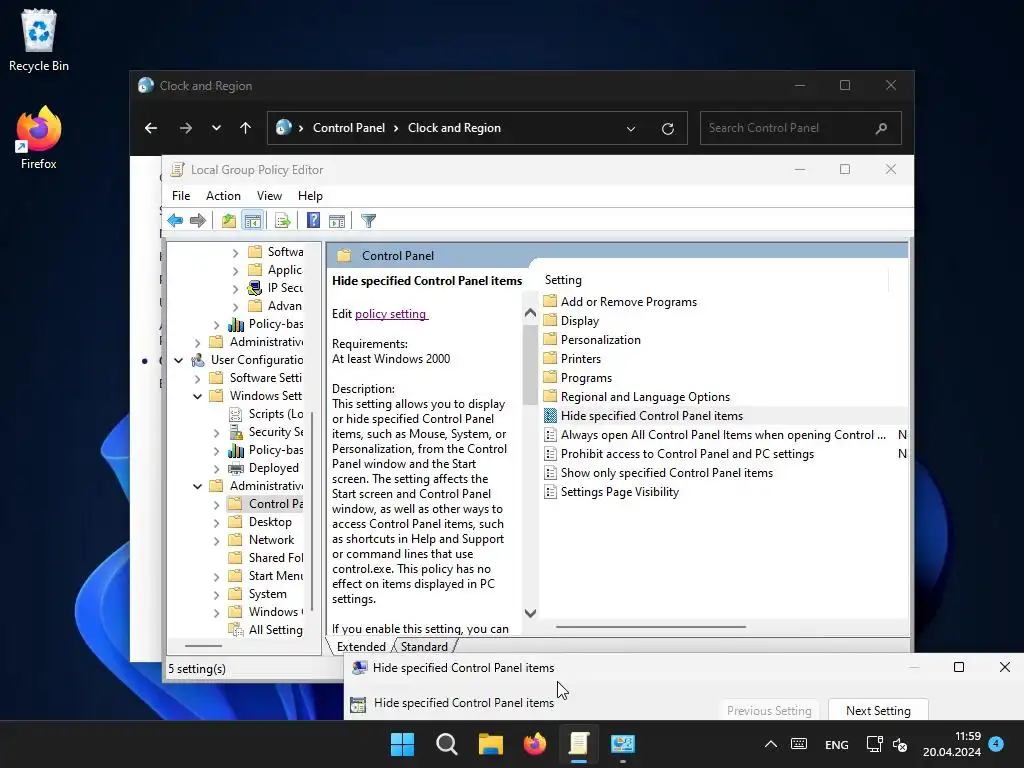Open the Add or Remove Programs folder
The width and height of the screenshot is (1024, 768).
pos(628,302)
